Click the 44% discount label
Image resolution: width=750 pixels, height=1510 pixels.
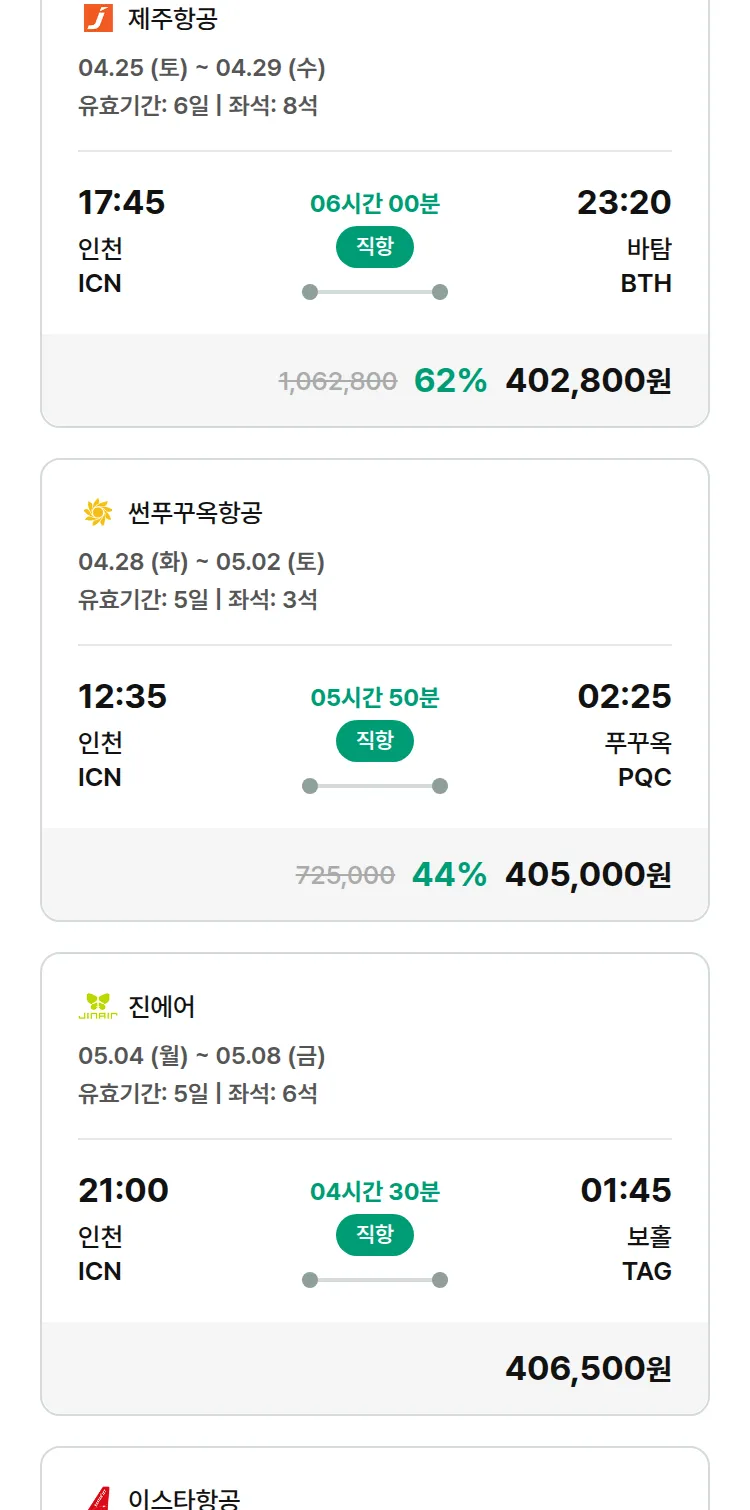[449, 875]
